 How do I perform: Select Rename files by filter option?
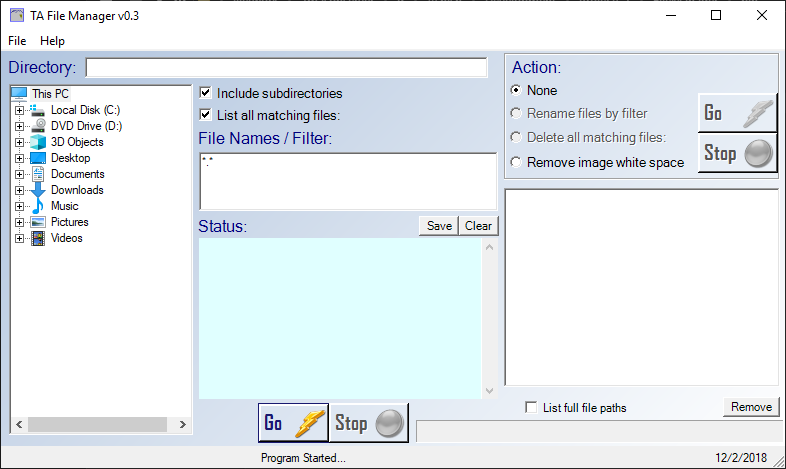516,113
